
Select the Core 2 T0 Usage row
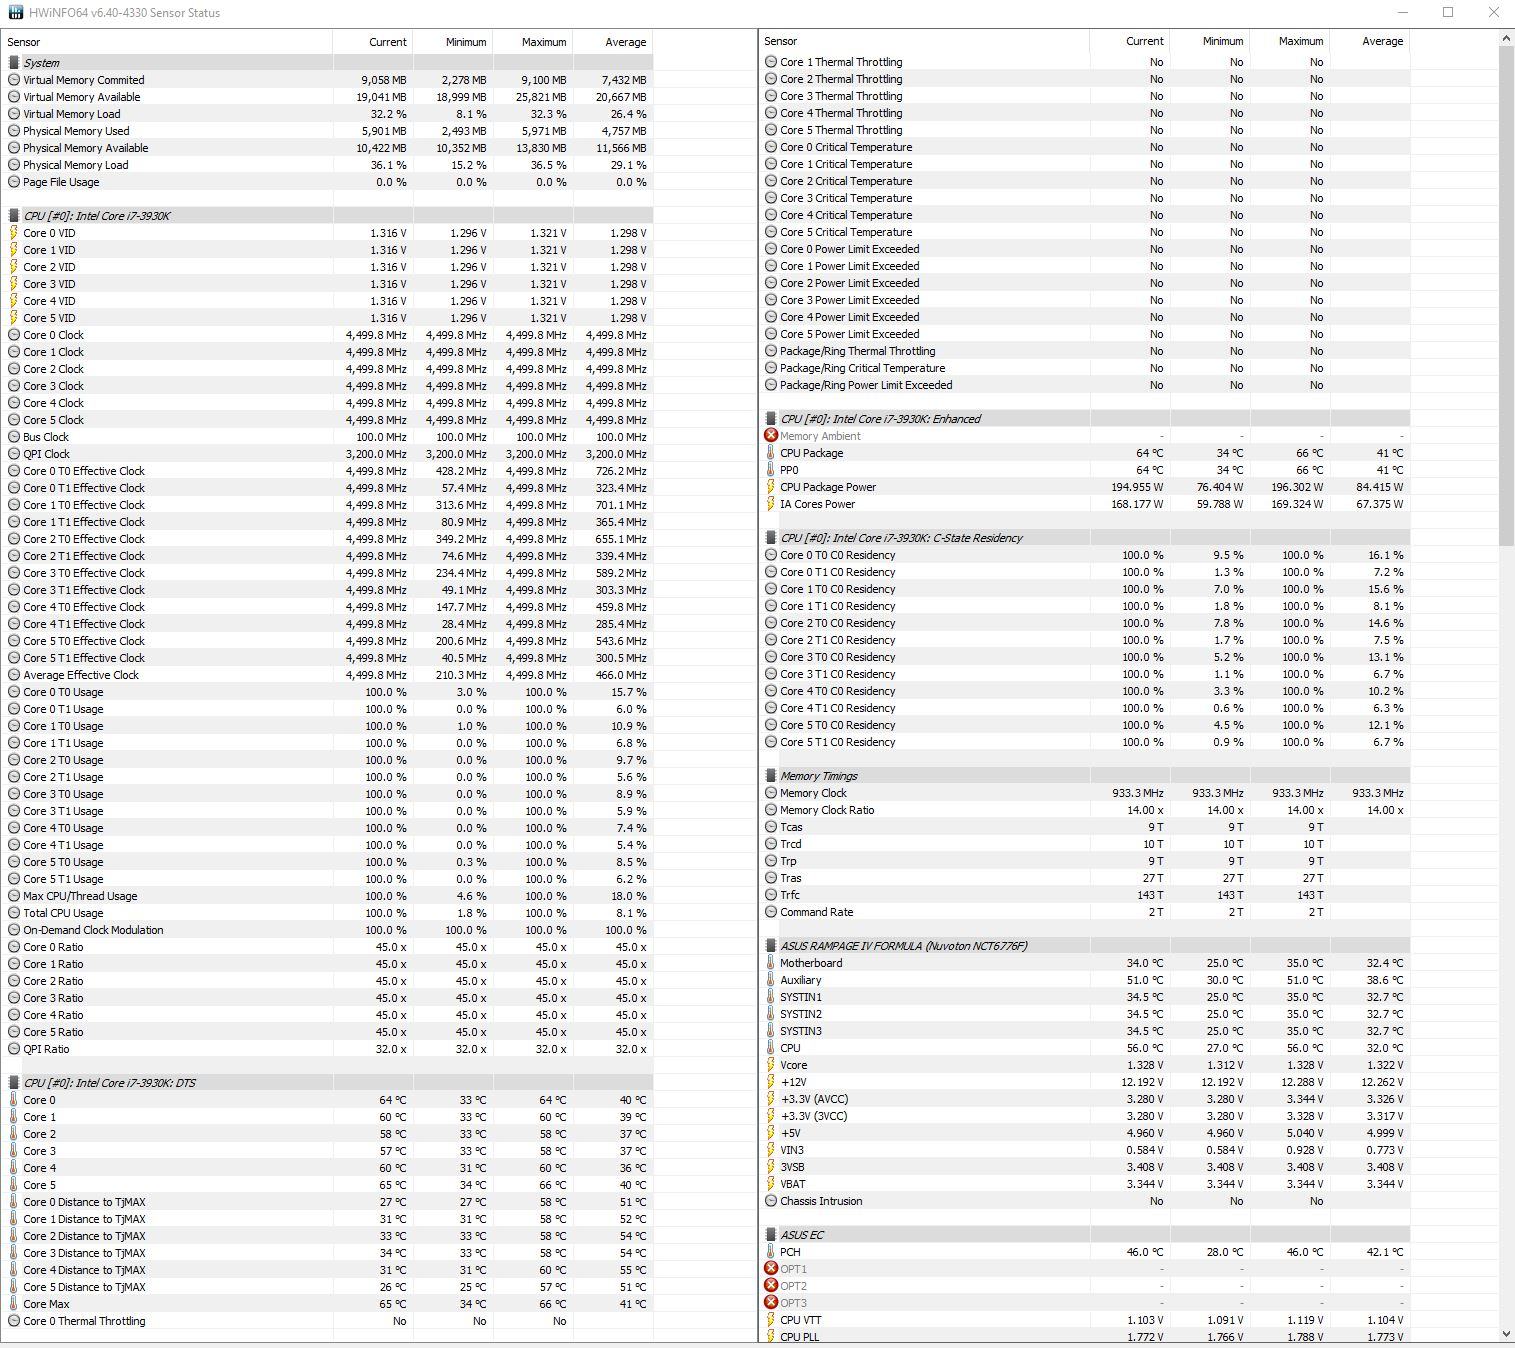328,760
